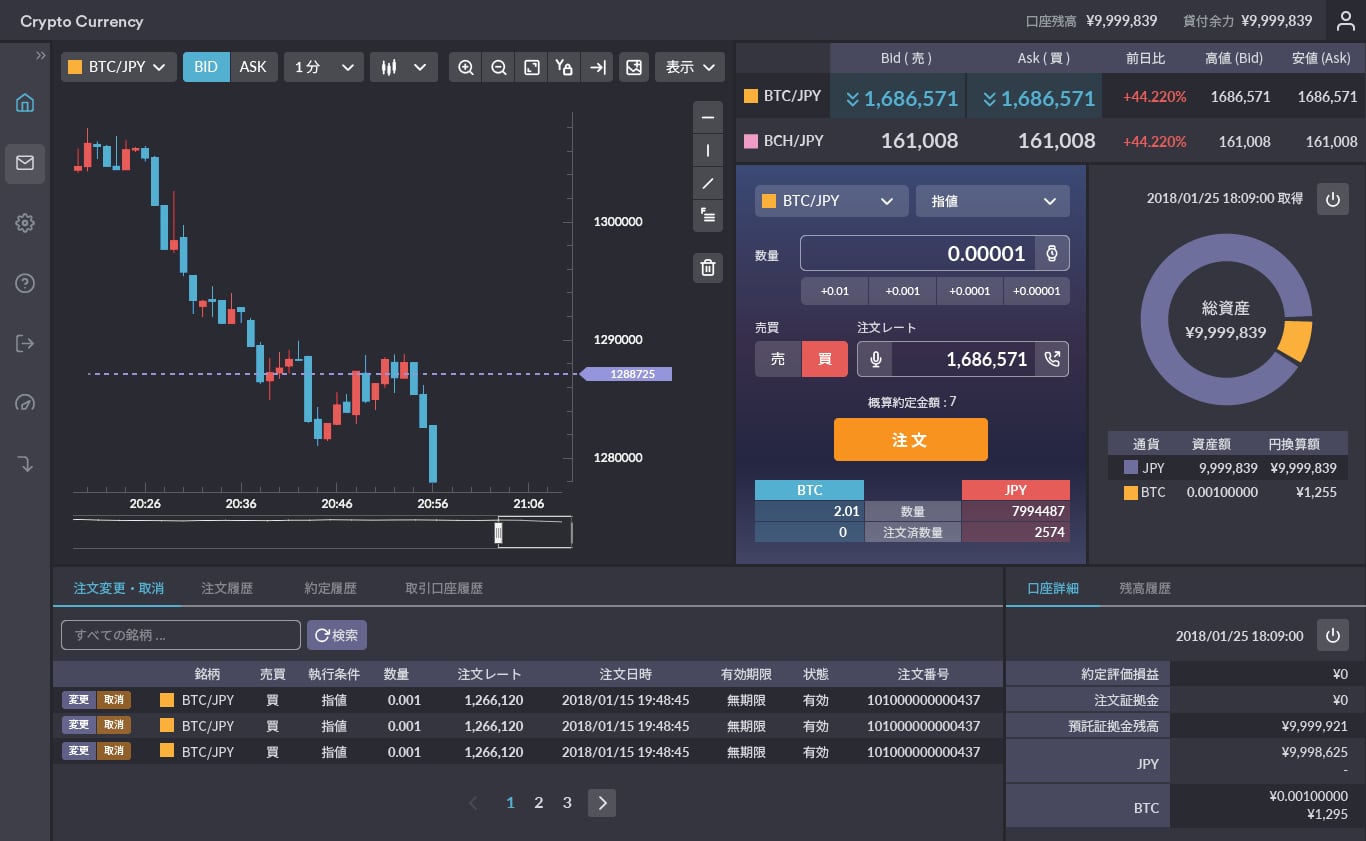The width and height of the screenshot is (1366, 841).
Task: Select BID price toggle on chart
Action: pyautogui.click(x=206, y=67)
